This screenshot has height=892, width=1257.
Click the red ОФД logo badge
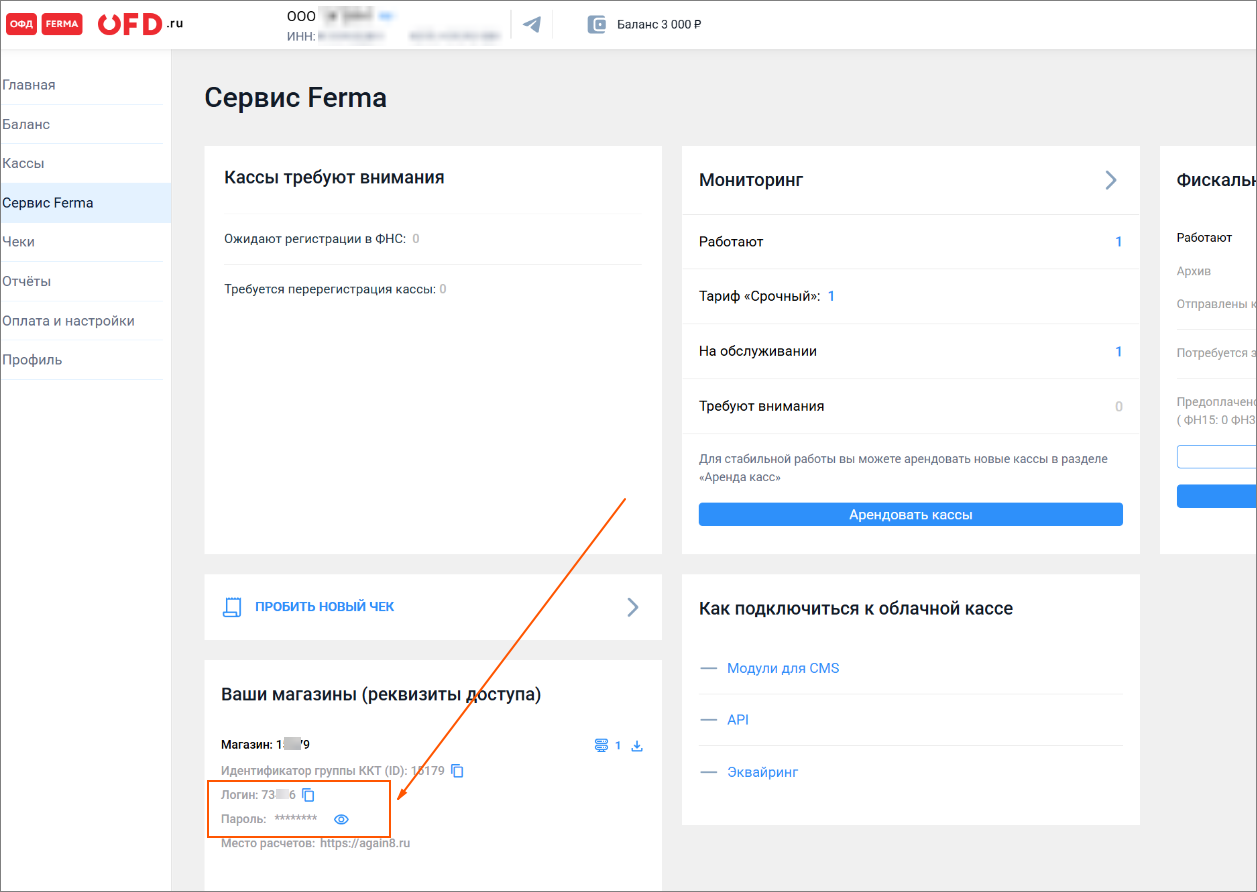point(21,24)
